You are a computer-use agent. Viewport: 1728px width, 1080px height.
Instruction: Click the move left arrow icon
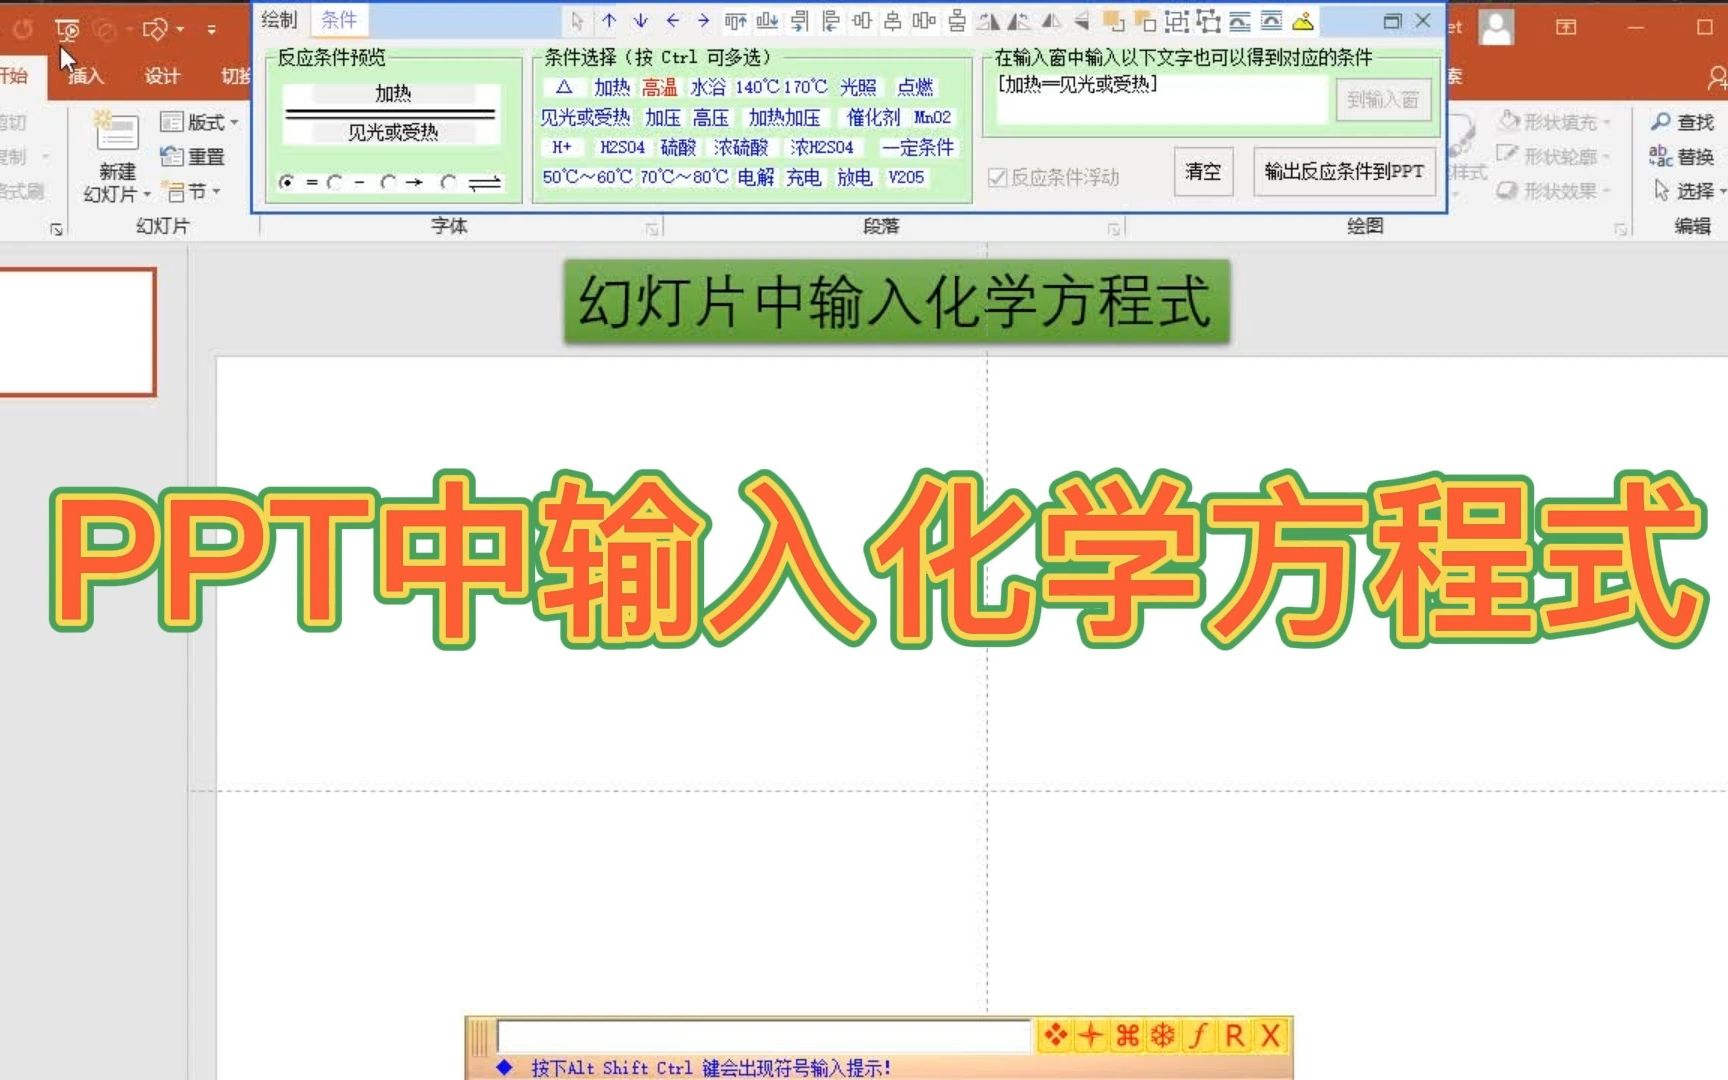click(673, 20)
